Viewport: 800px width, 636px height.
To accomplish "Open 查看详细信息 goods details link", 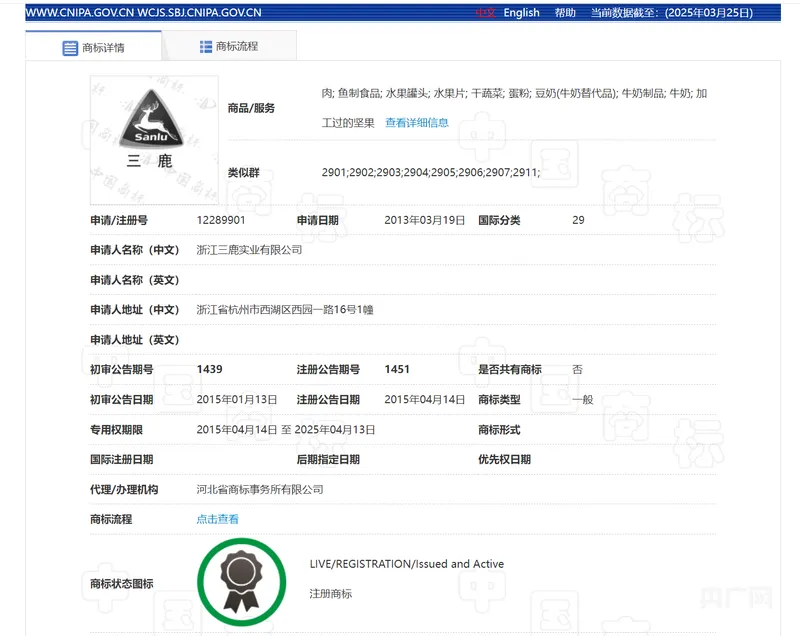I will coord(416,122).
